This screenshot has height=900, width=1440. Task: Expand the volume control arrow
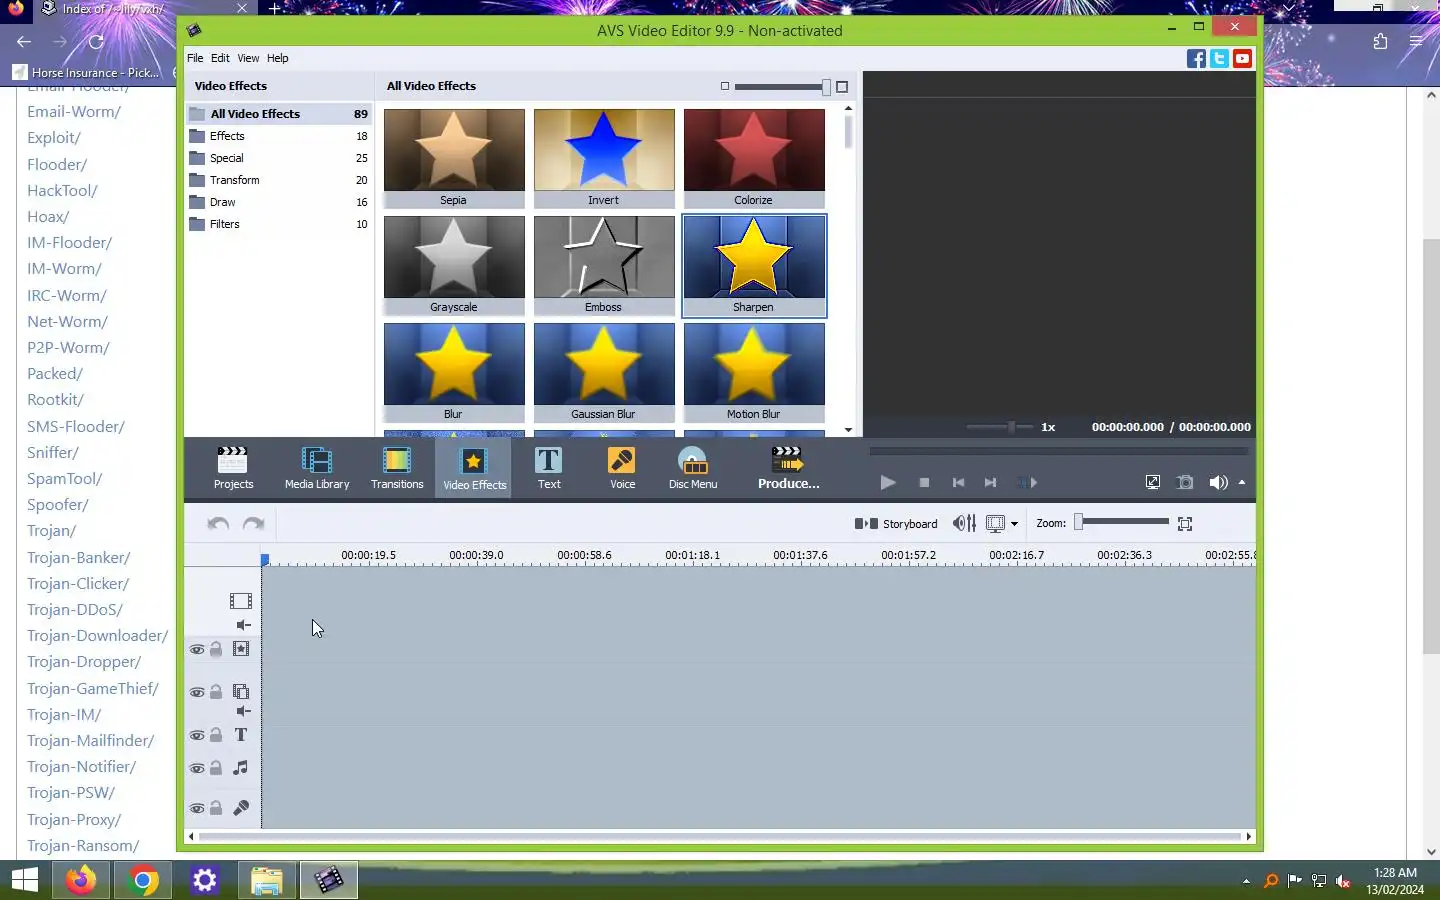(x=1242, y=482)
